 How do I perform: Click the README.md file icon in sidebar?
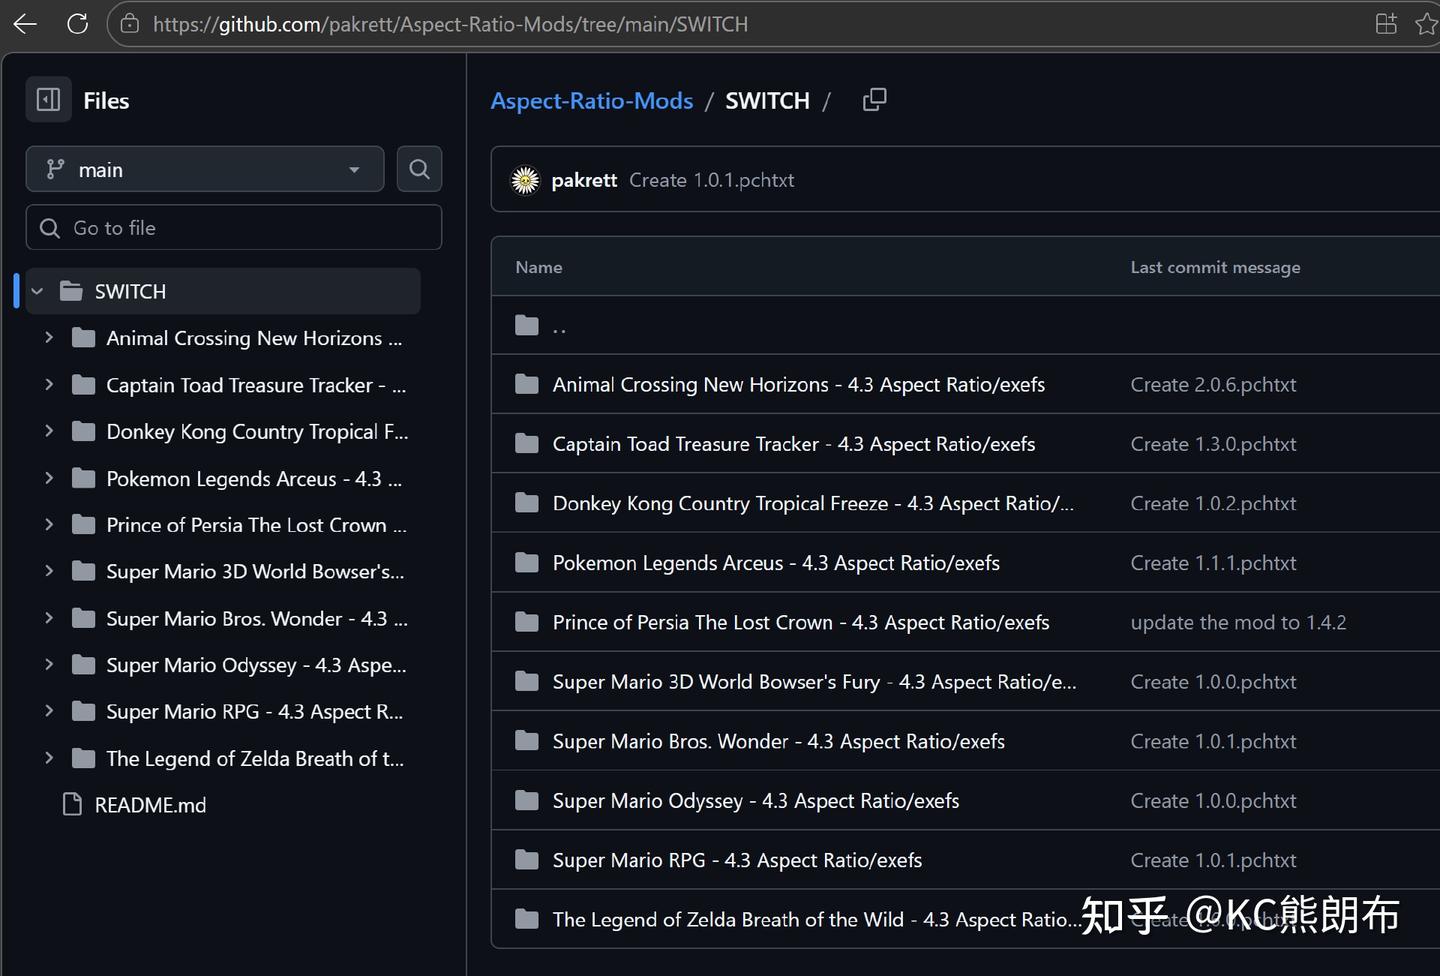tap(72, 805)
